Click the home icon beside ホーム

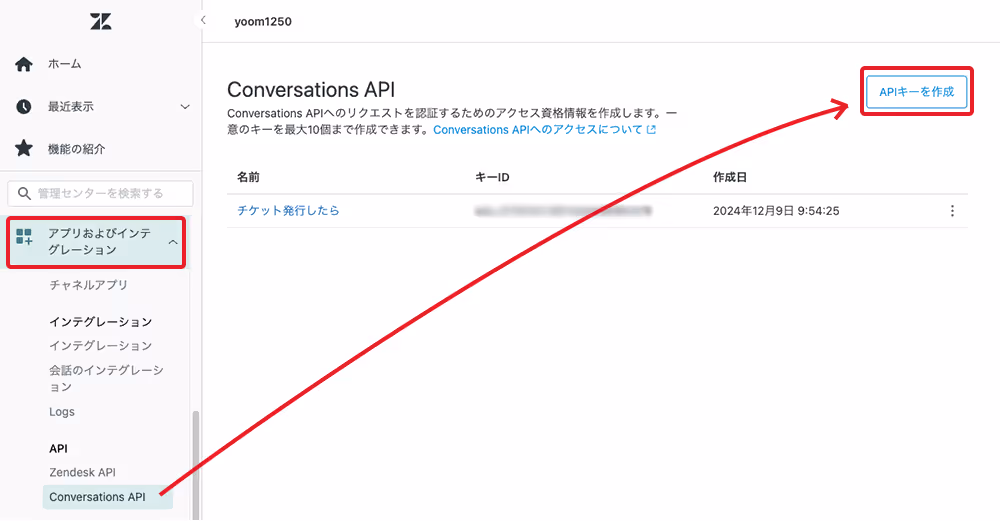pyautogui.click(x=24, y=64)
